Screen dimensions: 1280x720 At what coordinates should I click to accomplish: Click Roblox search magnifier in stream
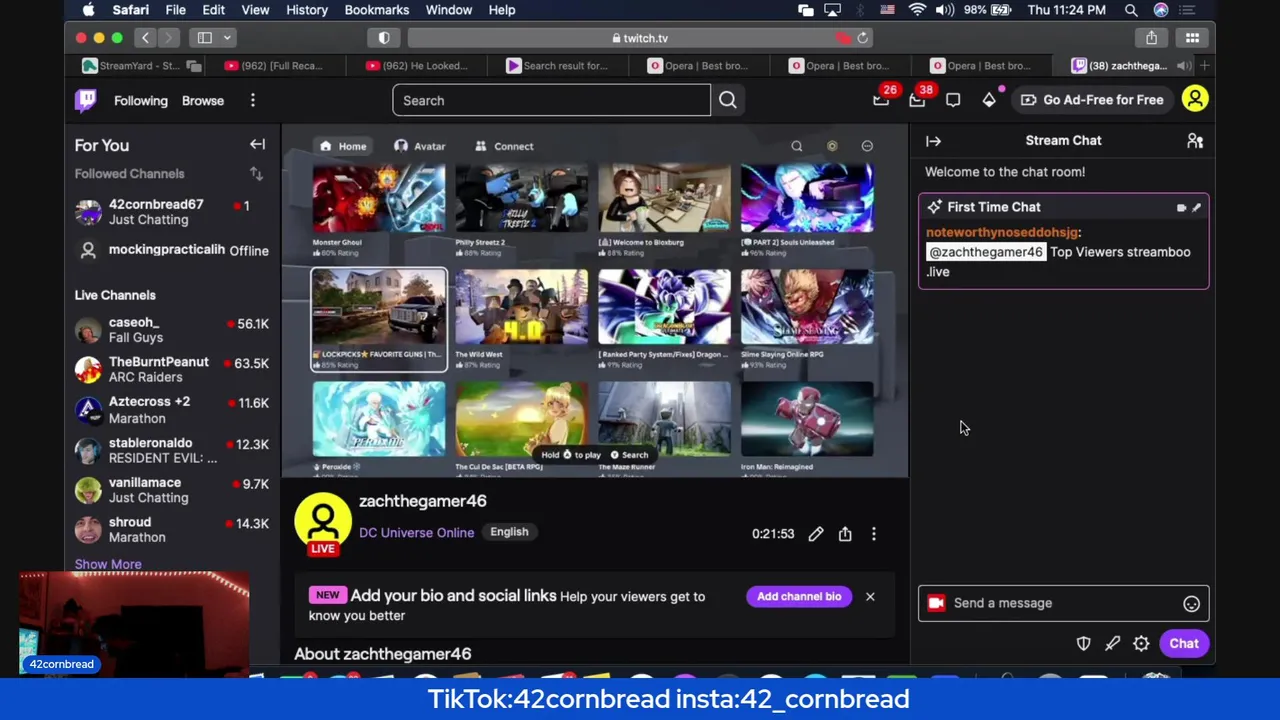click(797, 146)
